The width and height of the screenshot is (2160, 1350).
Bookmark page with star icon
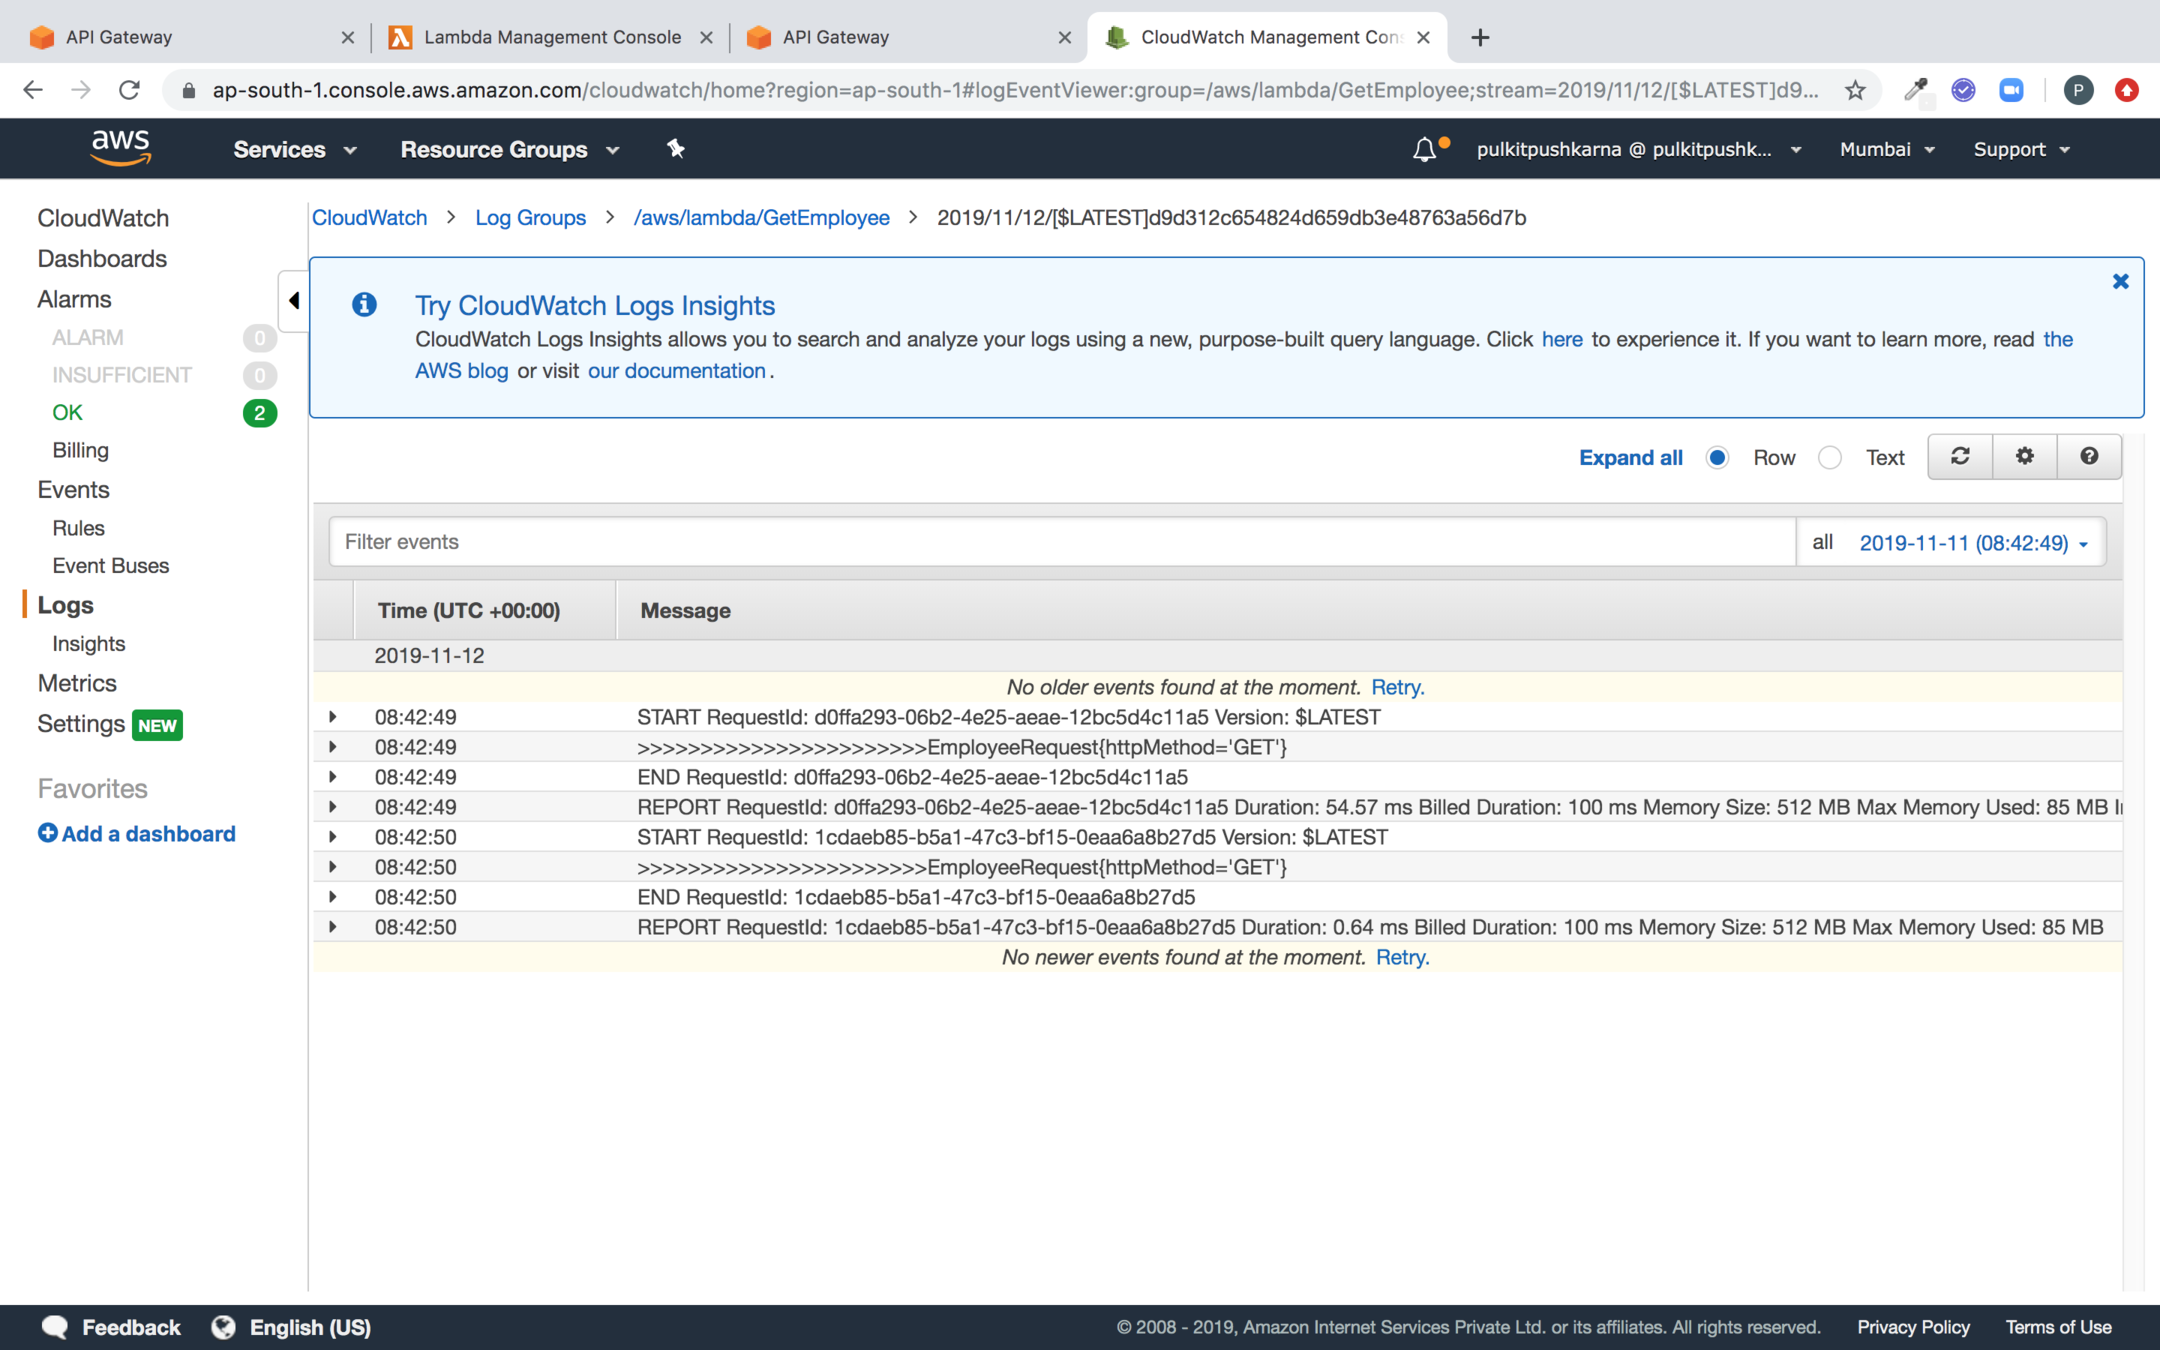1856,90
